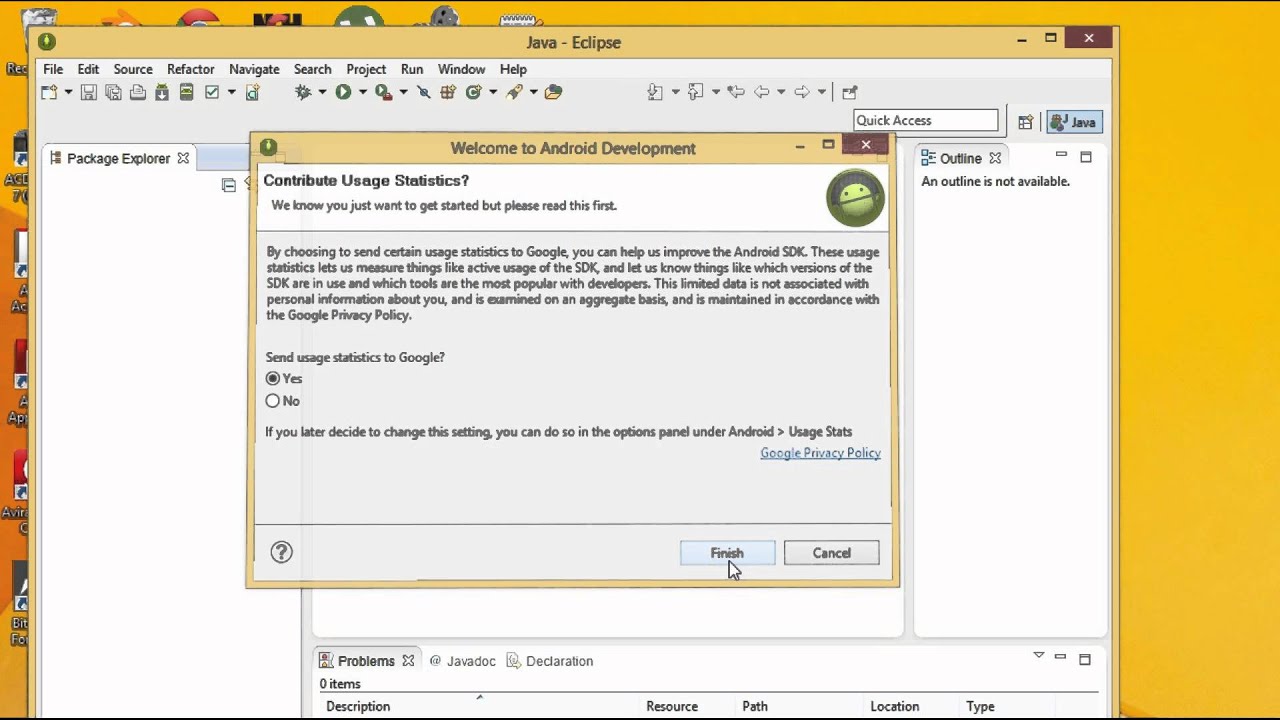Click the Pin Editor toolbar icon
Image resolution: width=1280 pixels, height=720 pixels.
click(x=850, y=92)
